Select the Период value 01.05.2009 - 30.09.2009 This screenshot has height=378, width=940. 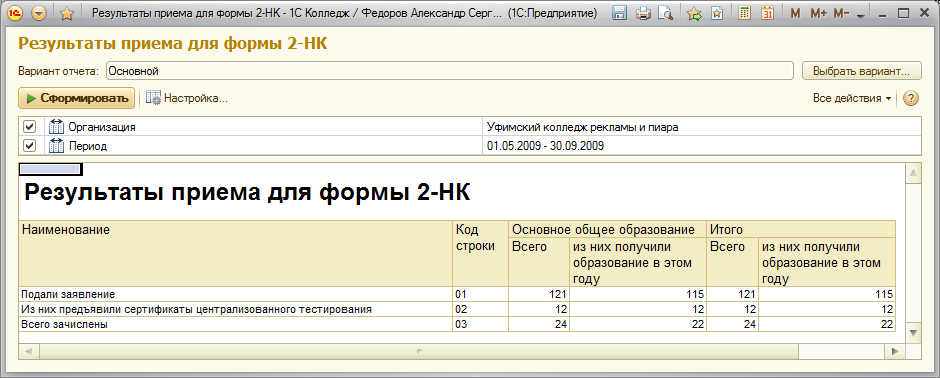[x=545, y=146]
